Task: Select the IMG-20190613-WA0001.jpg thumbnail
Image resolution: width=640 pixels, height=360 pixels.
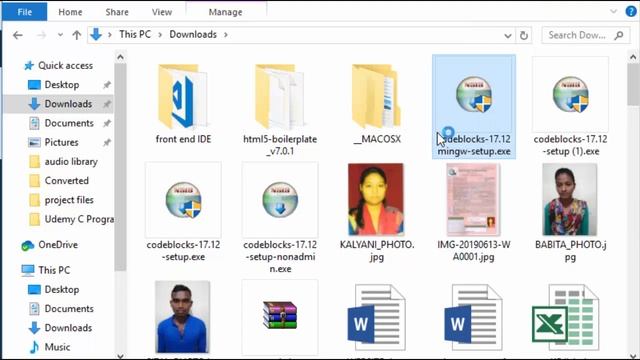Action: pos(473,200)
